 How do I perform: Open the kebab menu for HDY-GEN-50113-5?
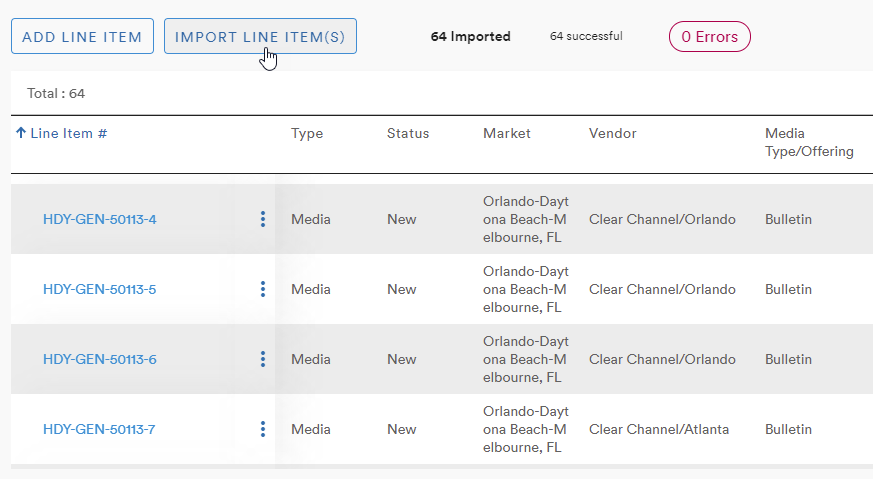(x=263, y=289)
